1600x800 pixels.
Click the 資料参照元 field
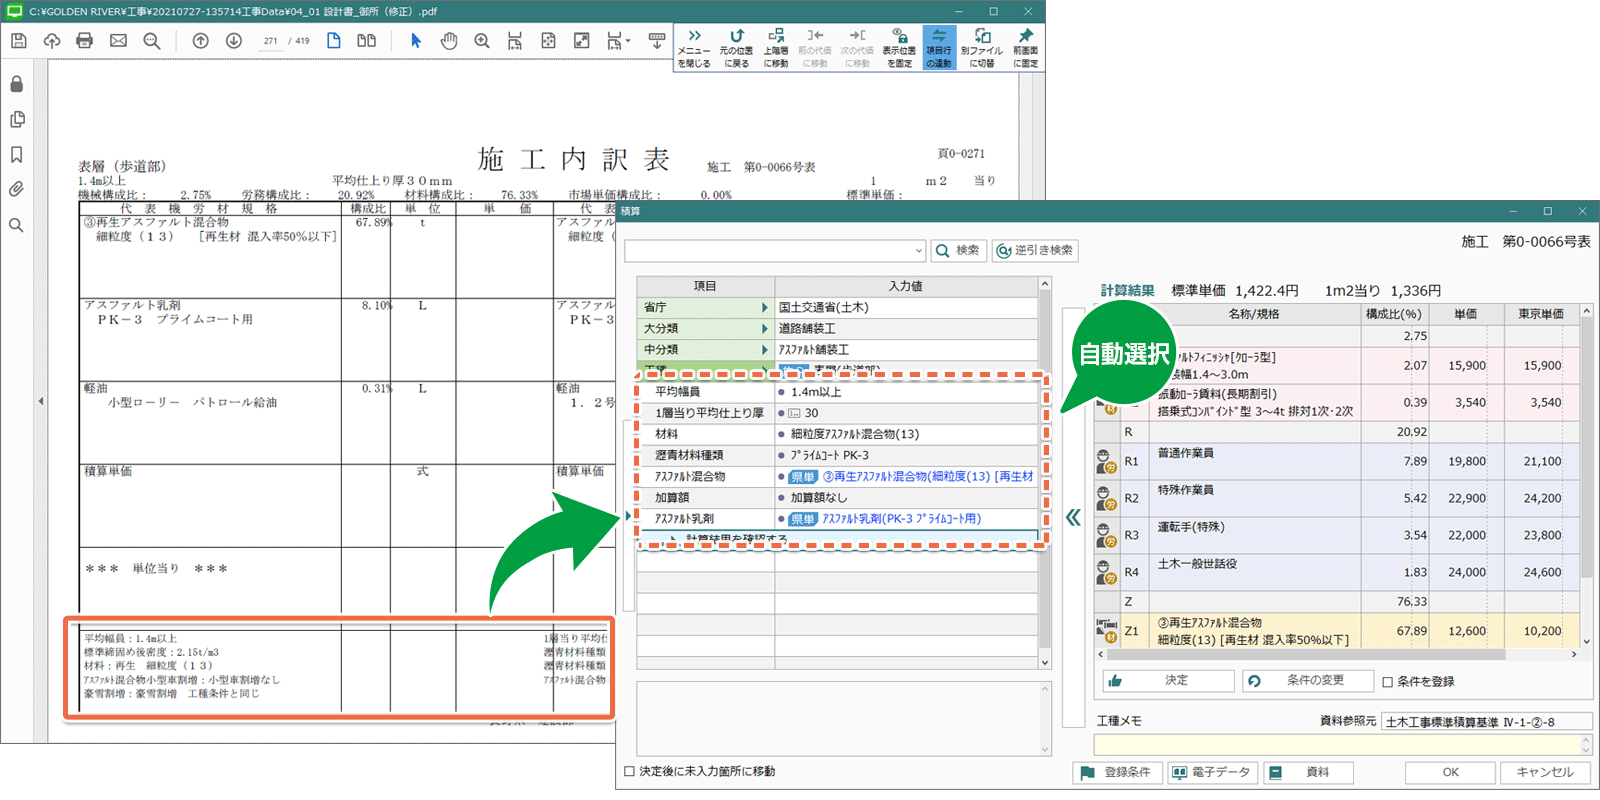tap(1487, 721)
